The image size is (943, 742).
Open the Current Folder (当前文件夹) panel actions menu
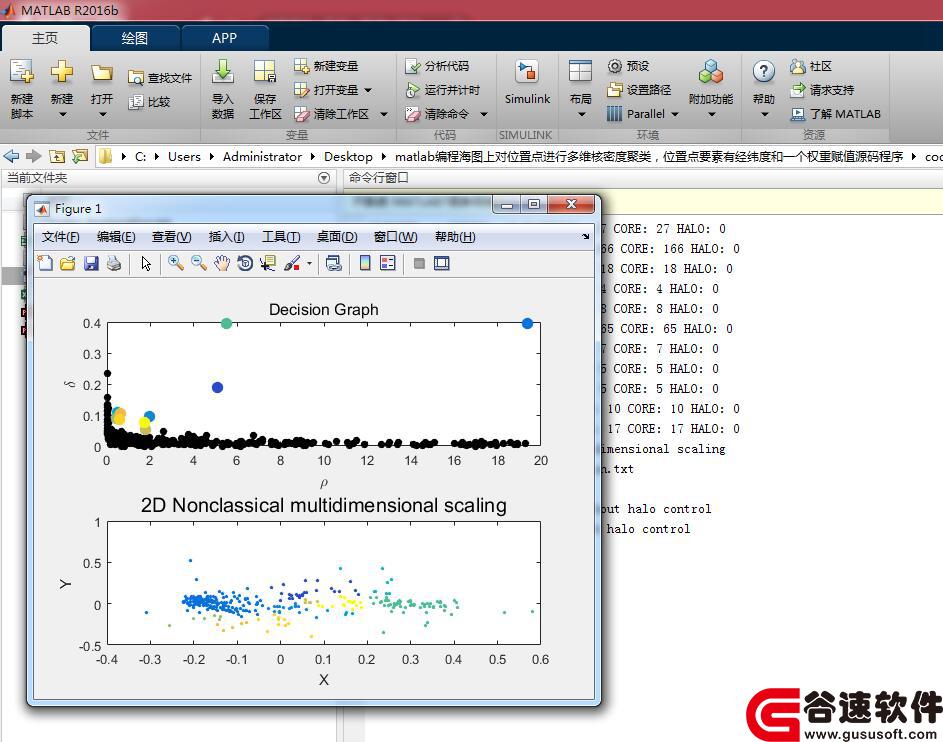324,178
